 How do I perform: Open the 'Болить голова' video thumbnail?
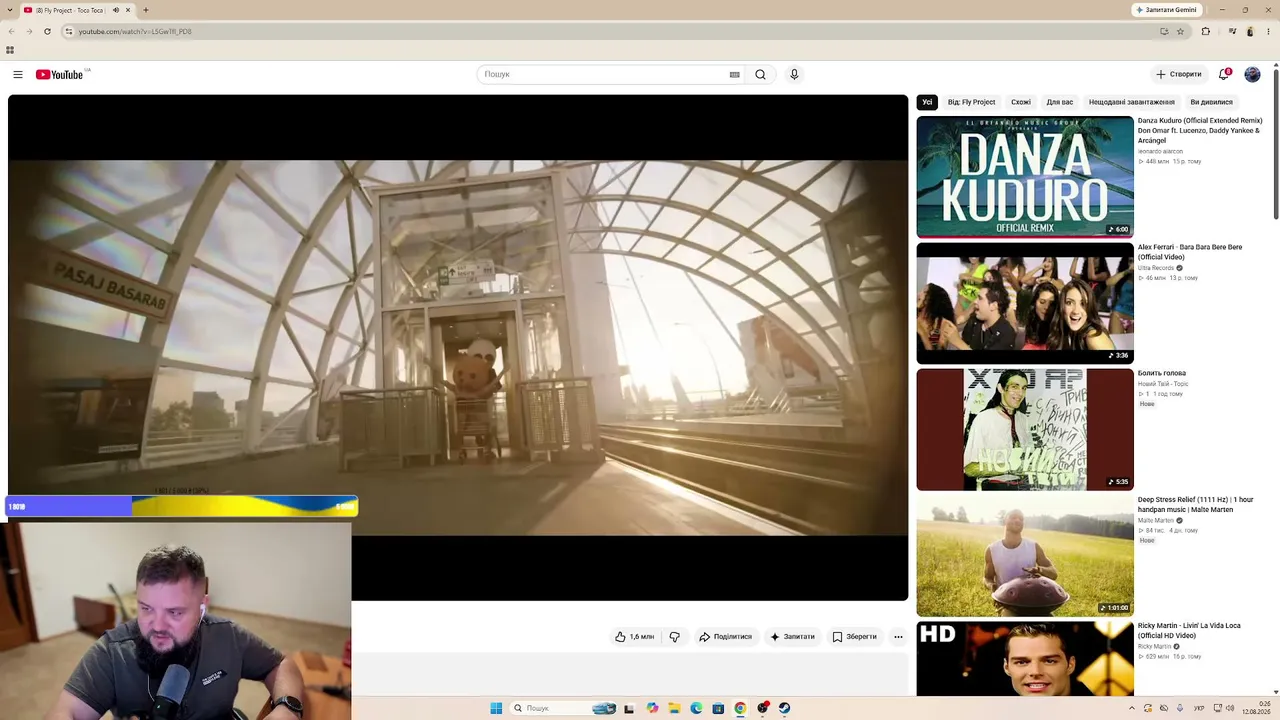[x=1025, y=429]
